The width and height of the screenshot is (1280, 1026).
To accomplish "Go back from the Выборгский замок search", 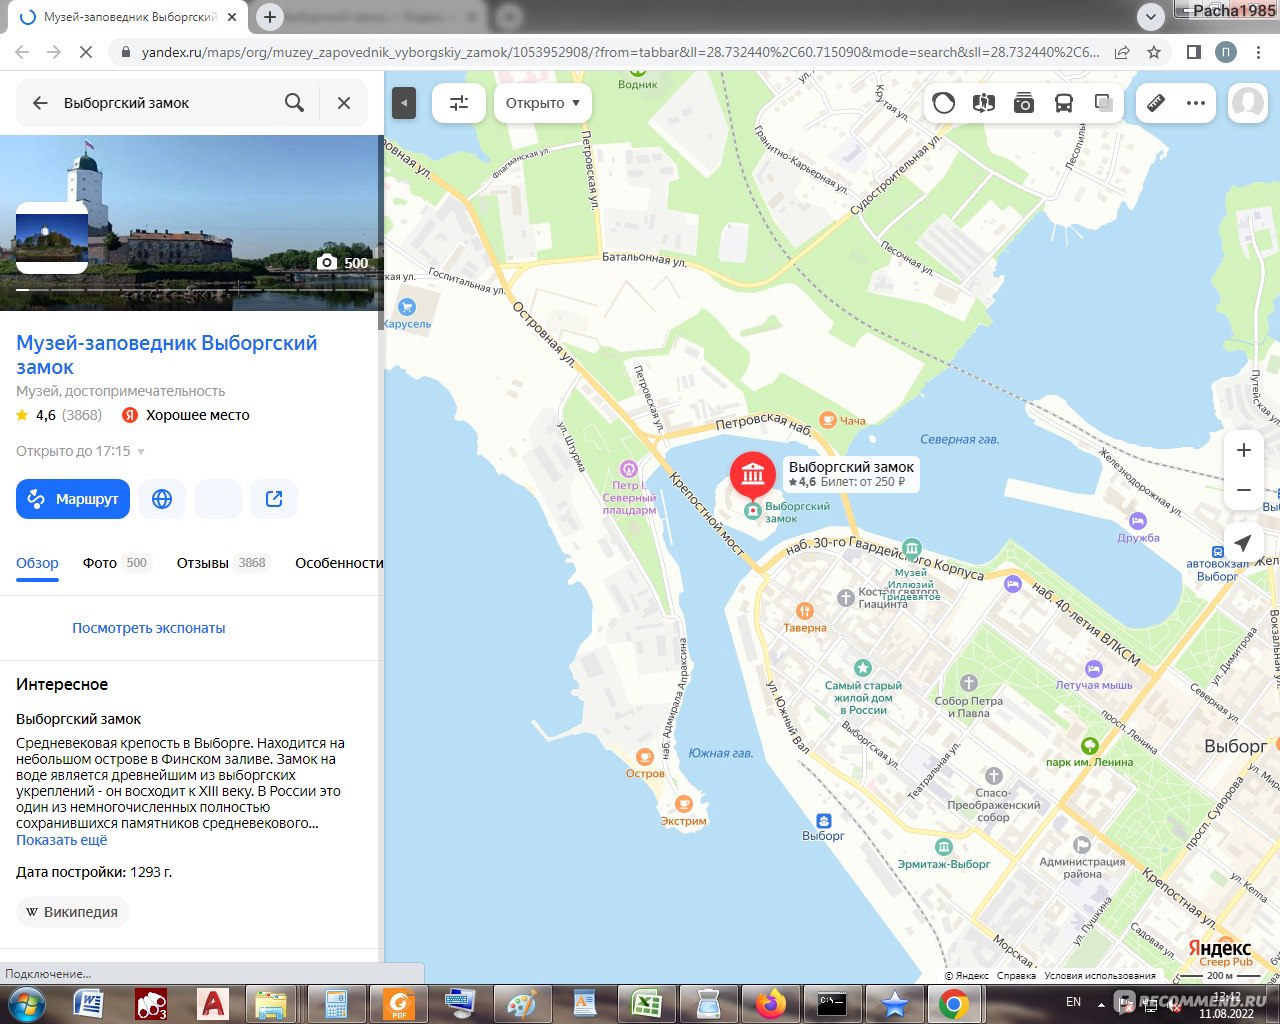I will pos(40,103).
